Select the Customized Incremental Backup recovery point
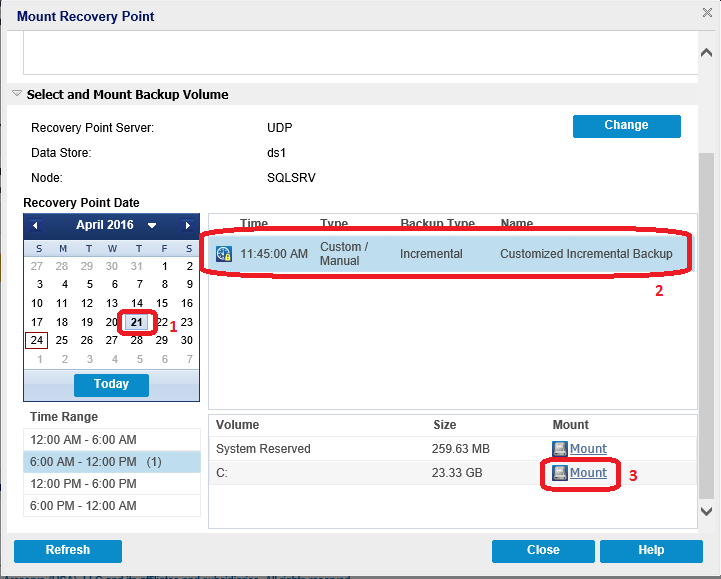This screenshot has height=579, width=721. [452, 253]
